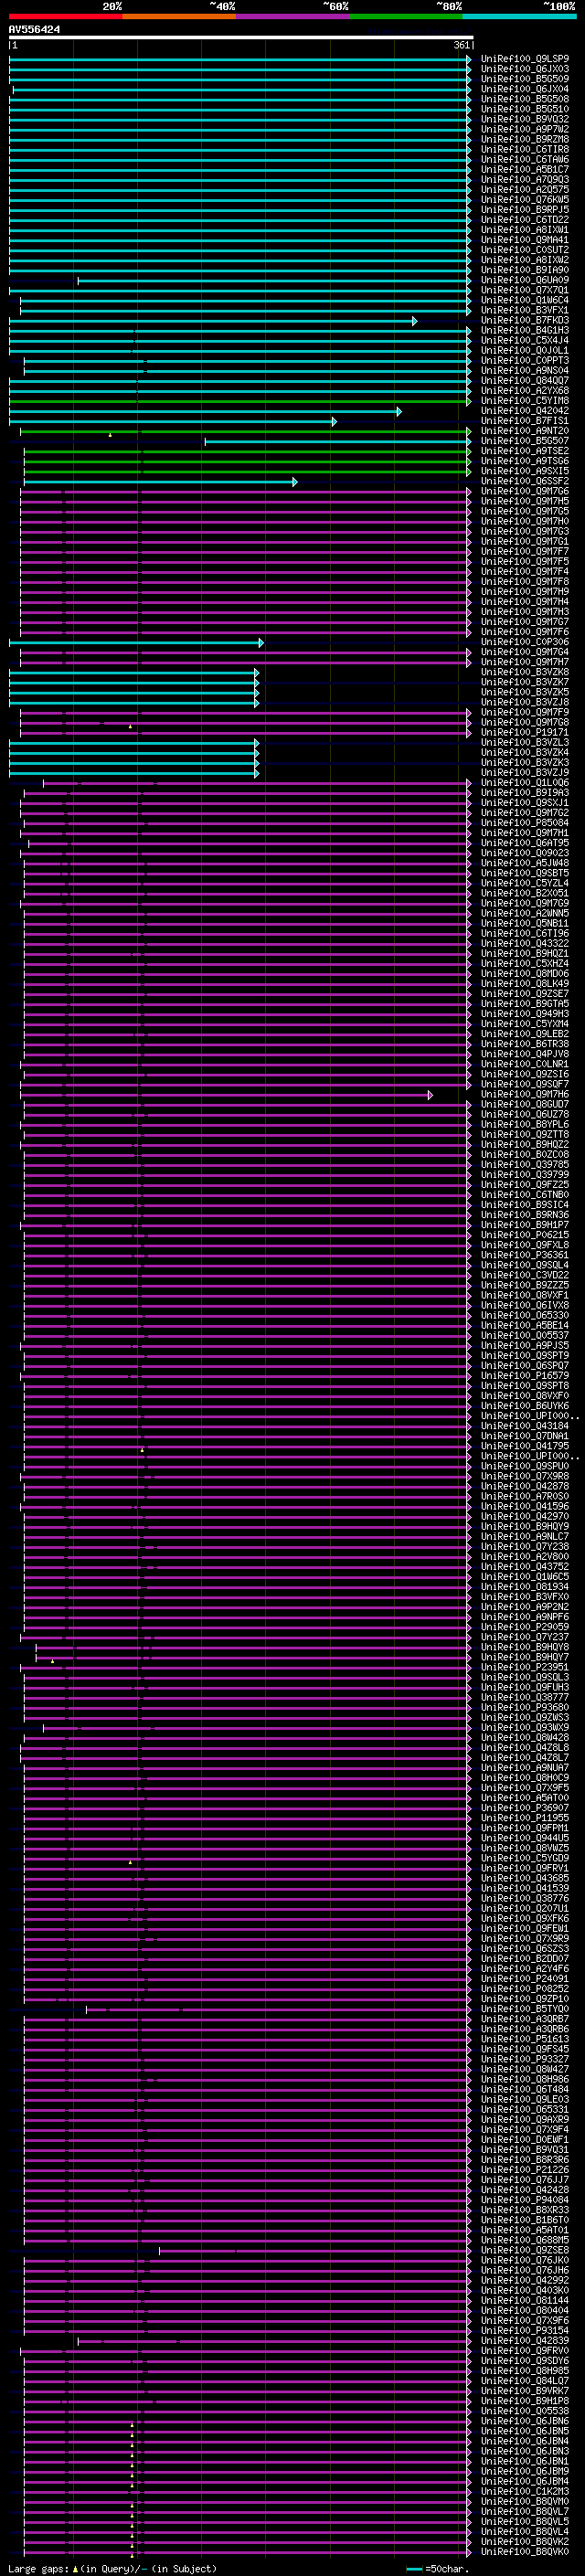The image size is (585, 2576).
Task: Select the UniRef100_Q1L0Q6 label
Action: (x=525, y=783)
